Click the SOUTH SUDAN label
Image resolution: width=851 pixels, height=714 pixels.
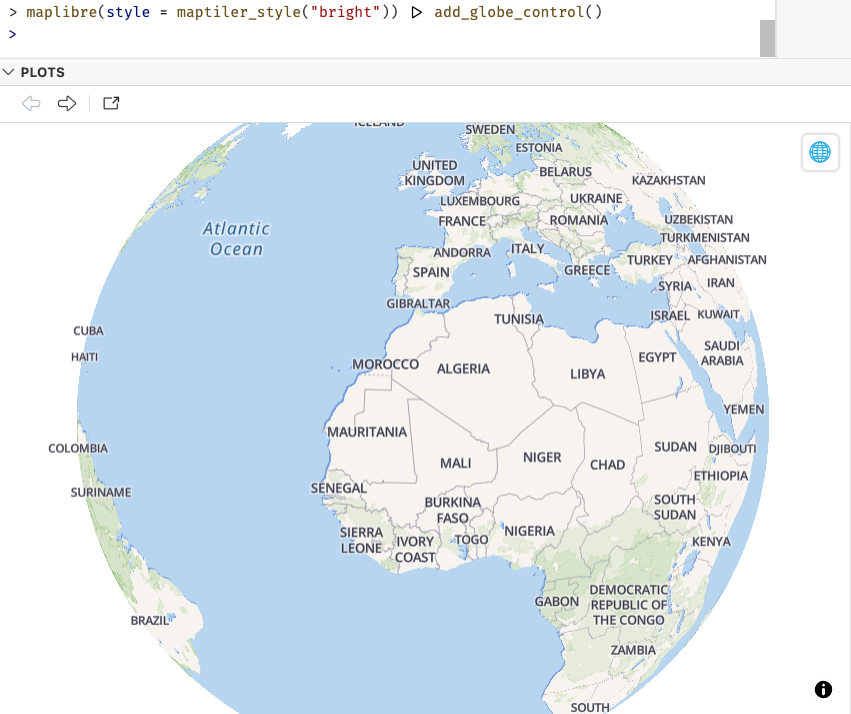(x=675, y=507)
